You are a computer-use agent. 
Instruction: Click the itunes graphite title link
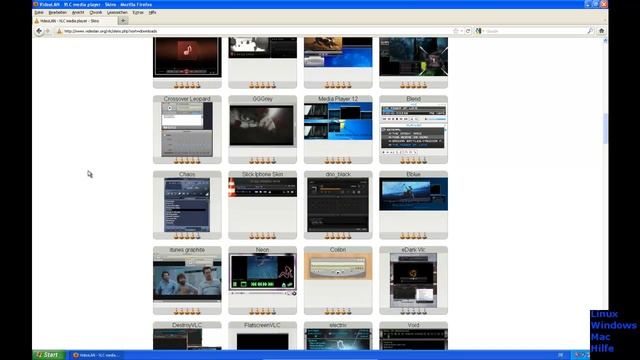pos(187,250)
